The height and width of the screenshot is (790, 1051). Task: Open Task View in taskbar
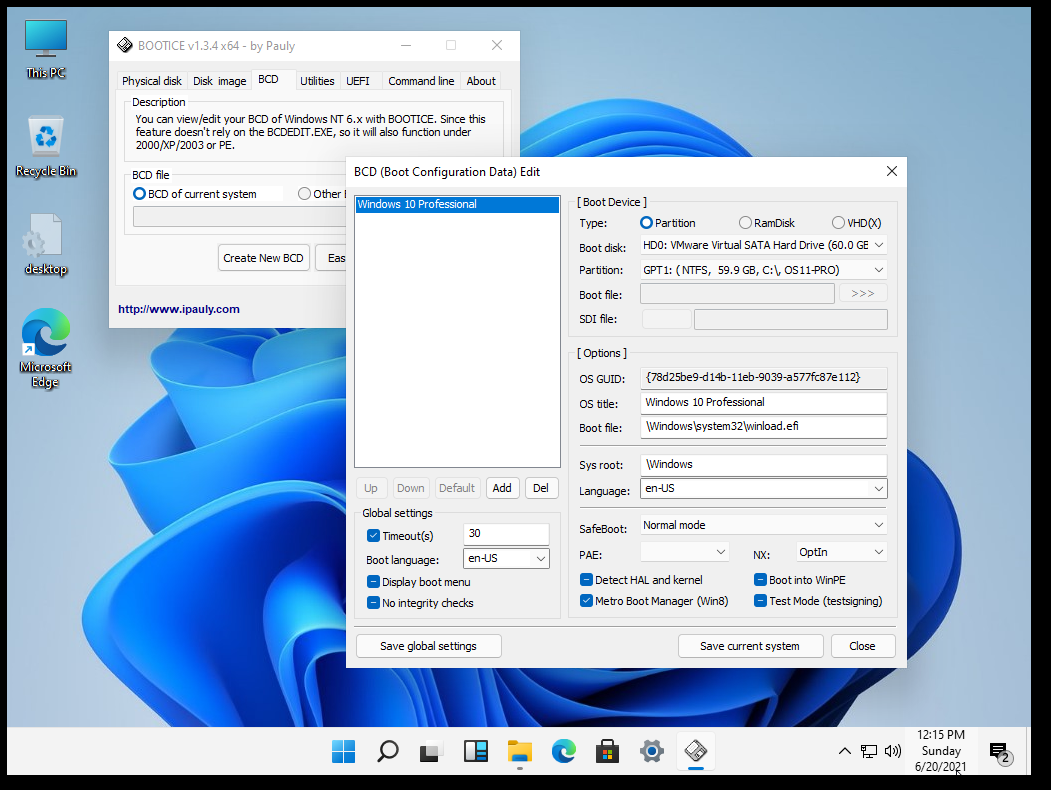[431, 751]
